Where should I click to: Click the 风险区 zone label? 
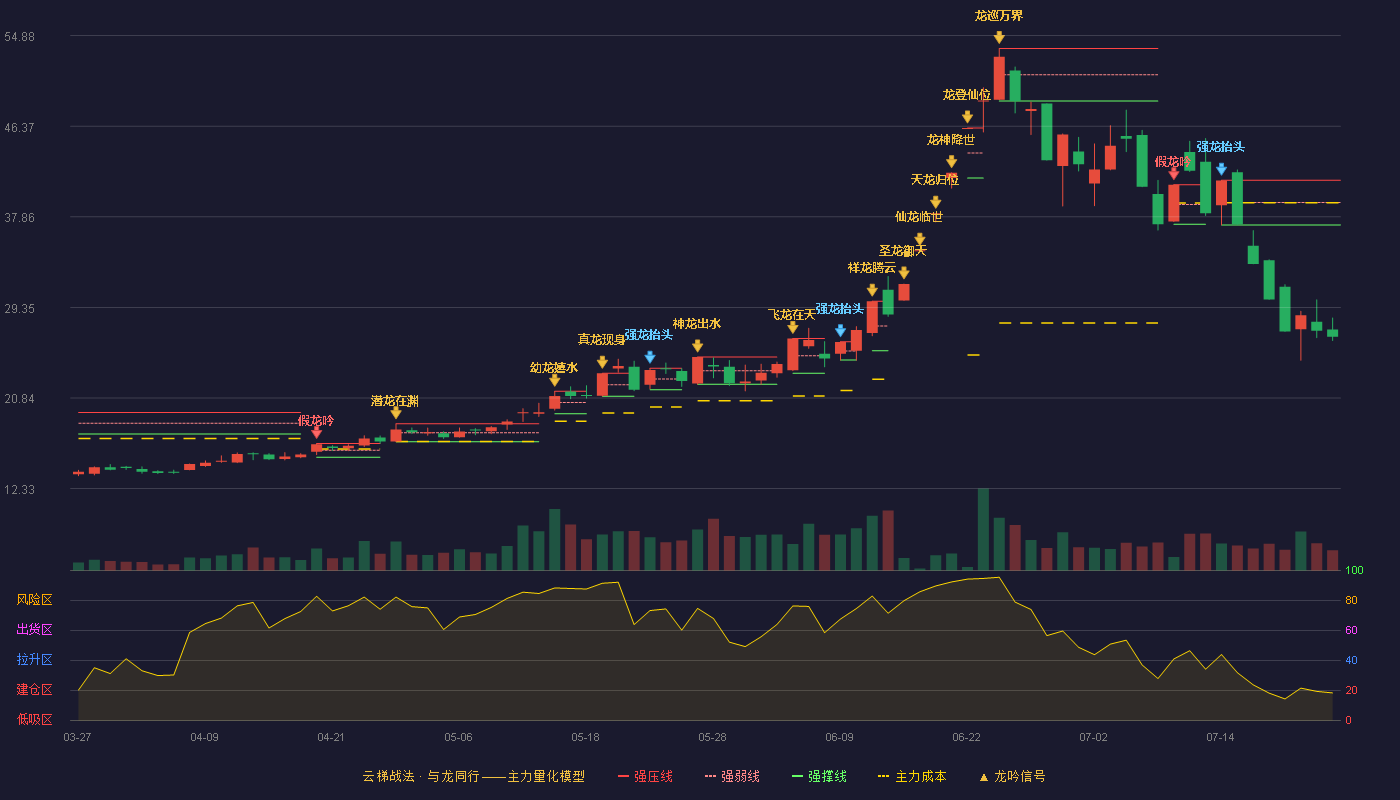[x=34, y=600]
